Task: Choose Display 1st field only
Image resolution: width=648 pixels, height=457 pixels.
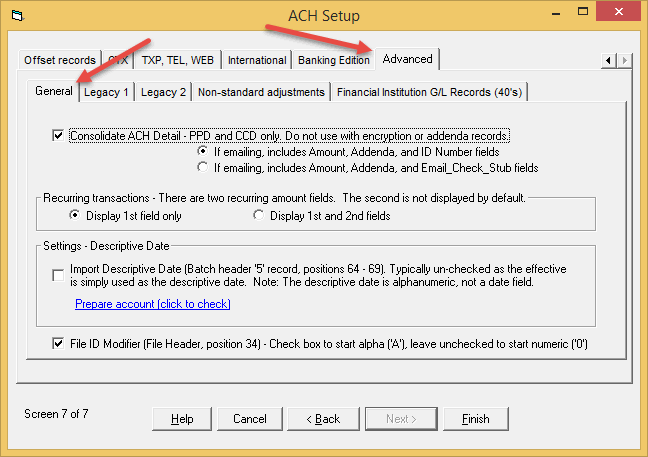Action: (75, 215)
